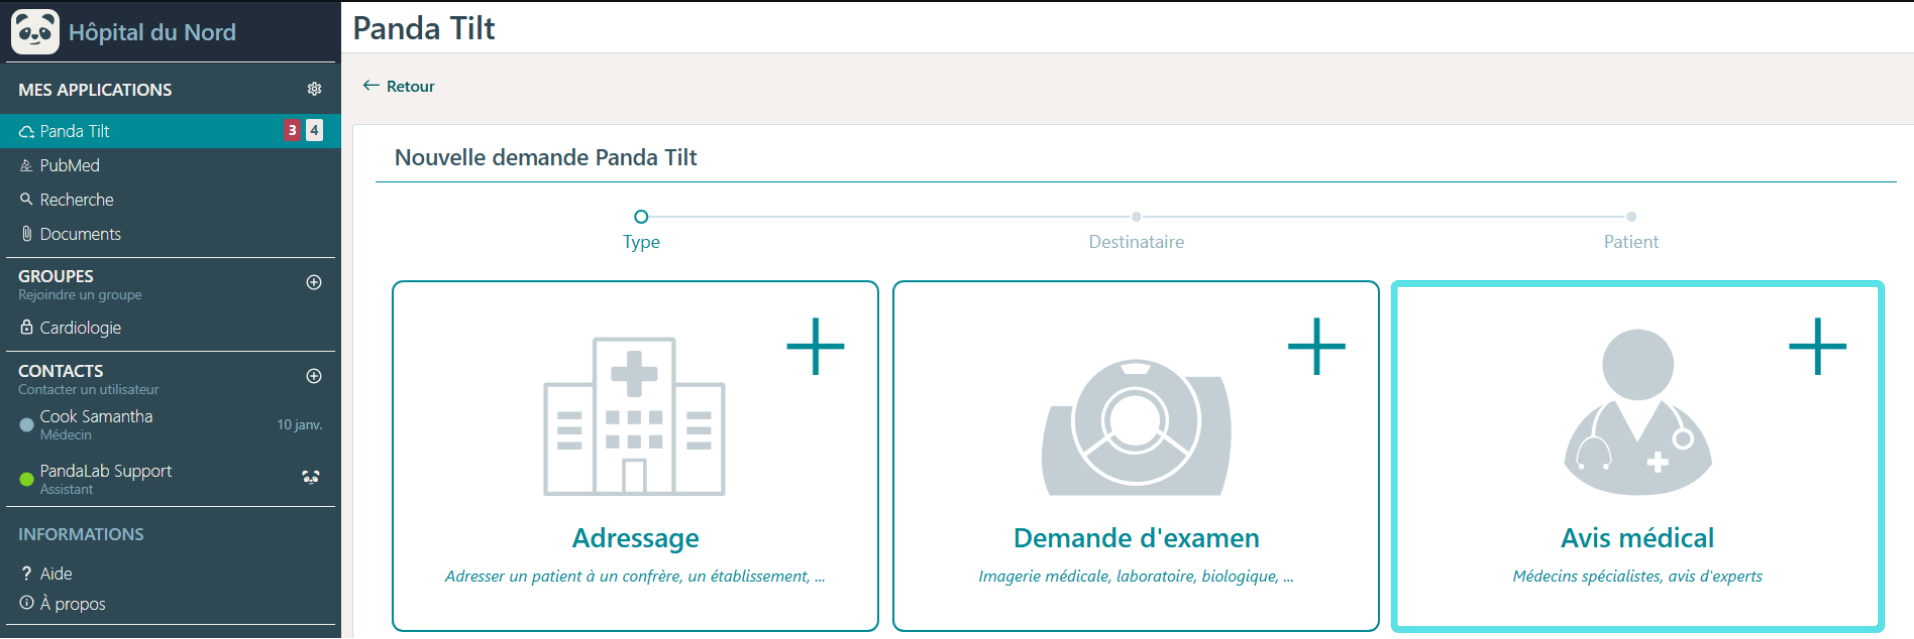Click the Destinataire step label
1914x639 pixels.
tap(1136, 242)
